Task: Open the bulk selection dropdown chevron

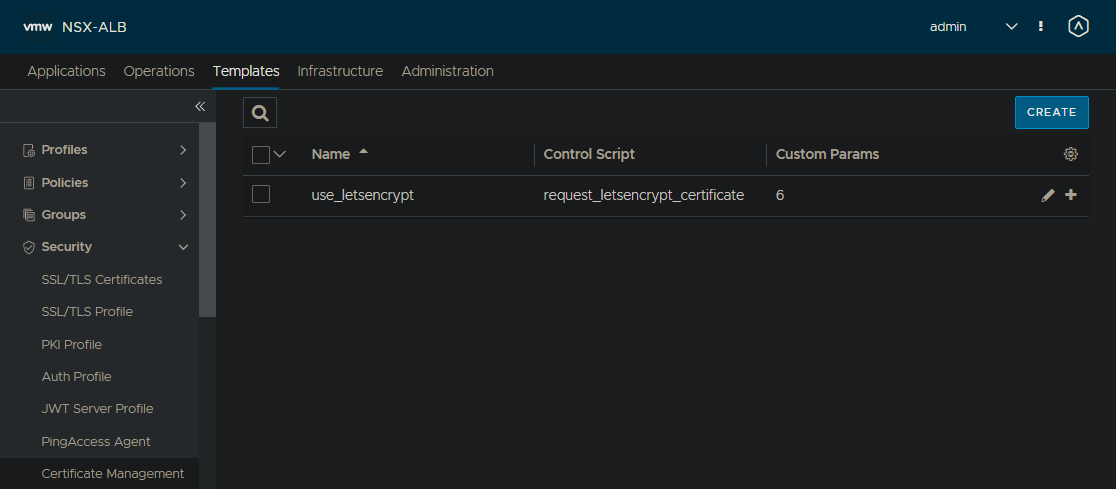Action: click(x=280, y=154)
